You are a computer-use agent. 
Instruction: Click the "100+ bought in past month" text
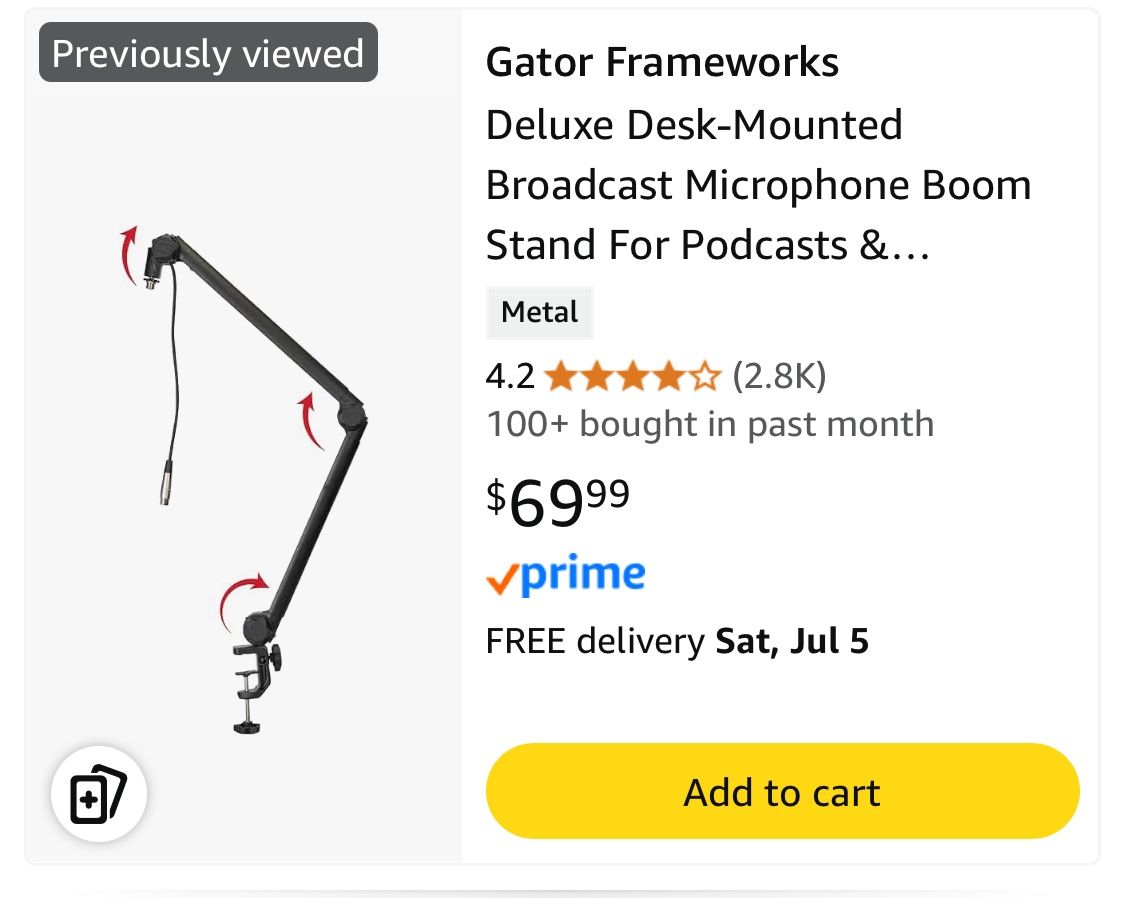pos(710,424)
